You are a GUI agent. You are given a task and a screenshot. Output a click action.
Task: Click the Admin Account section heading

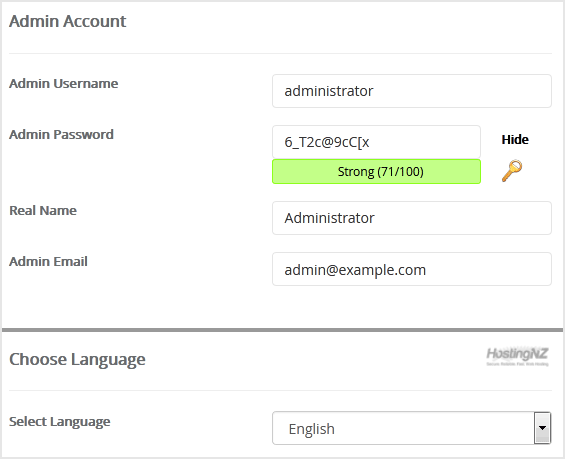(67, 21)
